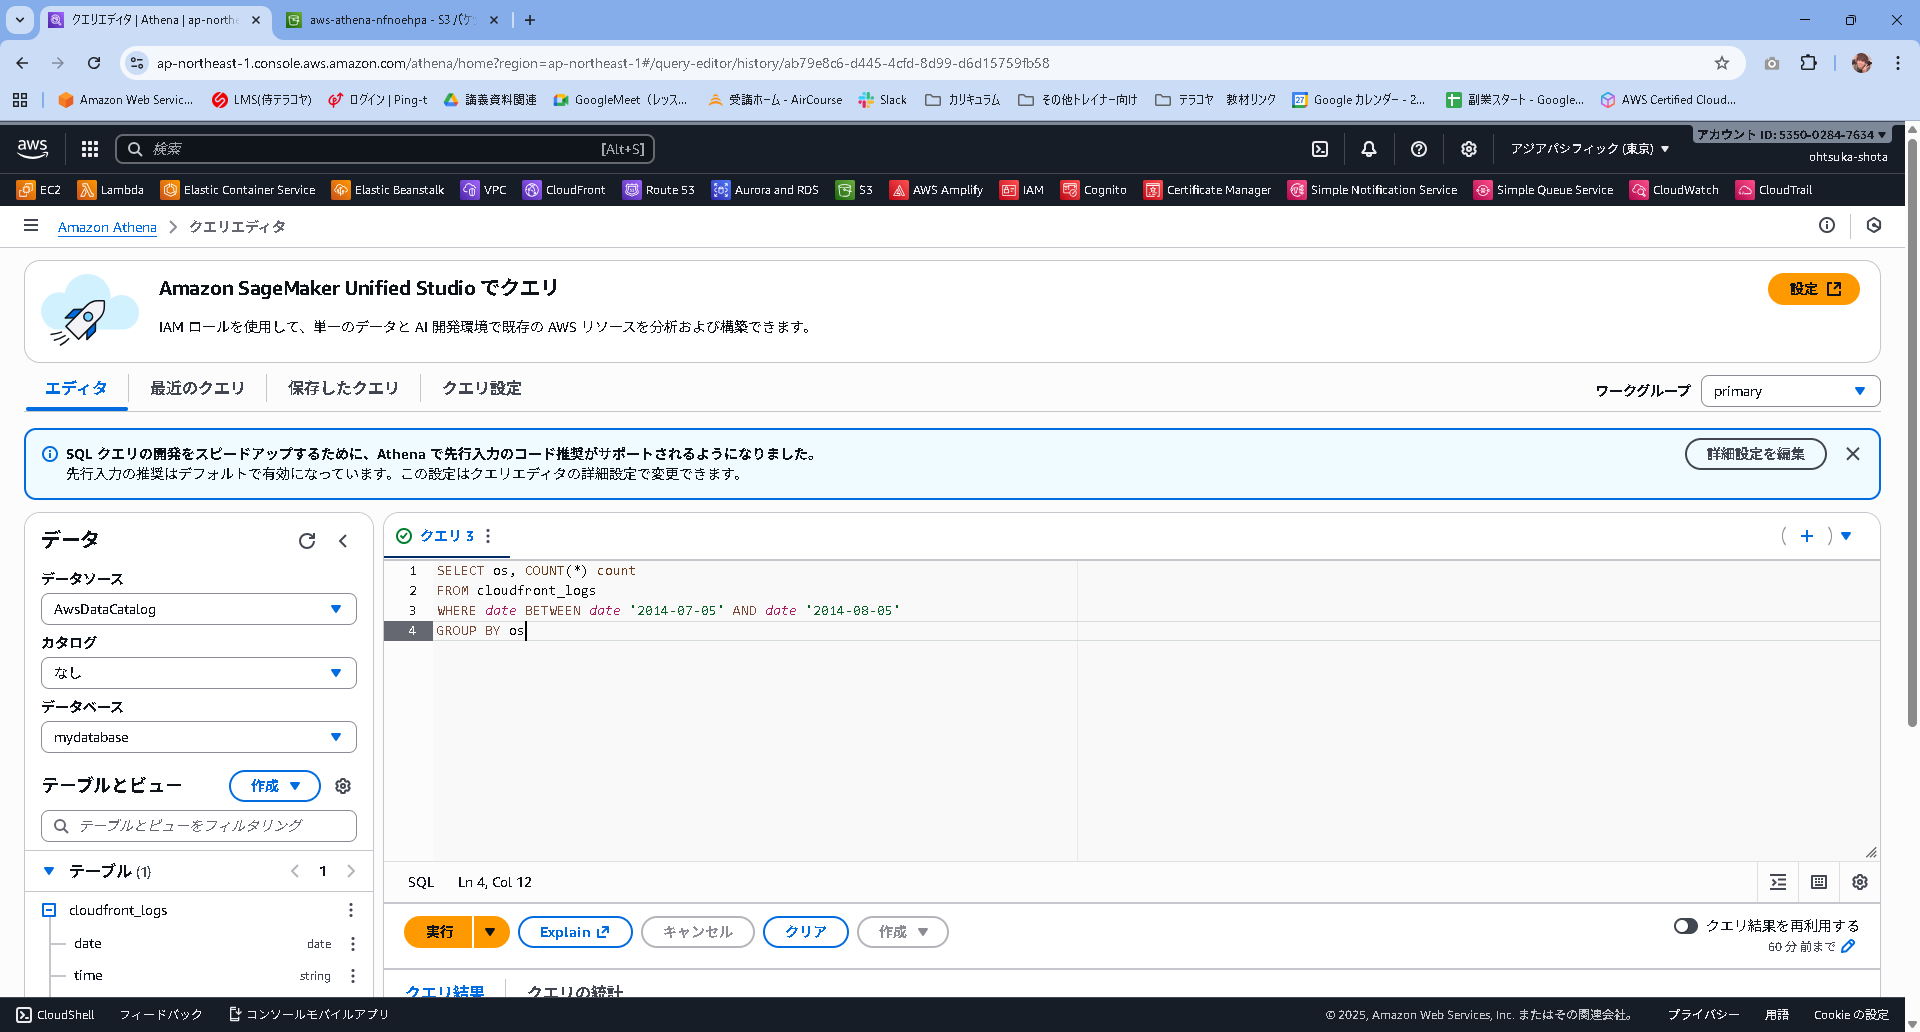The image size is (1920, 1032).
Task: Add a new query tab
Action: coord(1807,536)
